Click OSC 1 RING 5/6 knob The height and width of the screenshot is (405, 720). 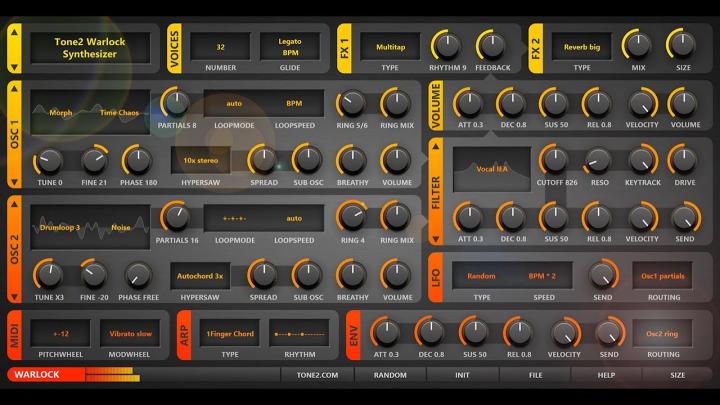(x=352, y=103)
